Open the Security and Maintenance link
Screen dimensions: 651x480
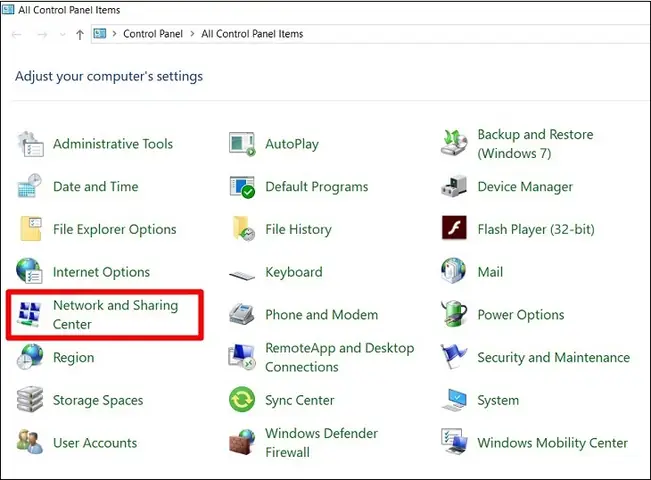(x=553, y=358)
